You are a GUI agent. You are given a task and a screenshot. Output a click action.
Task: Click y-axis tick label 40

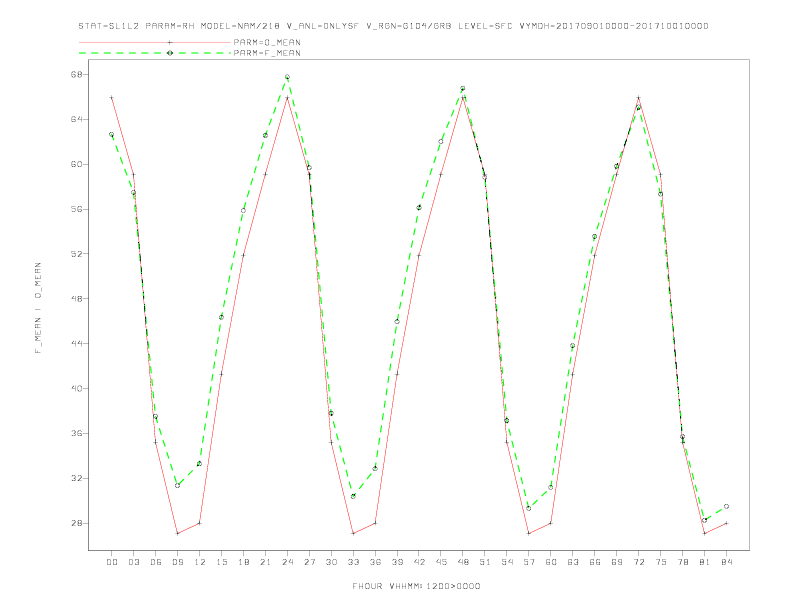76,389
